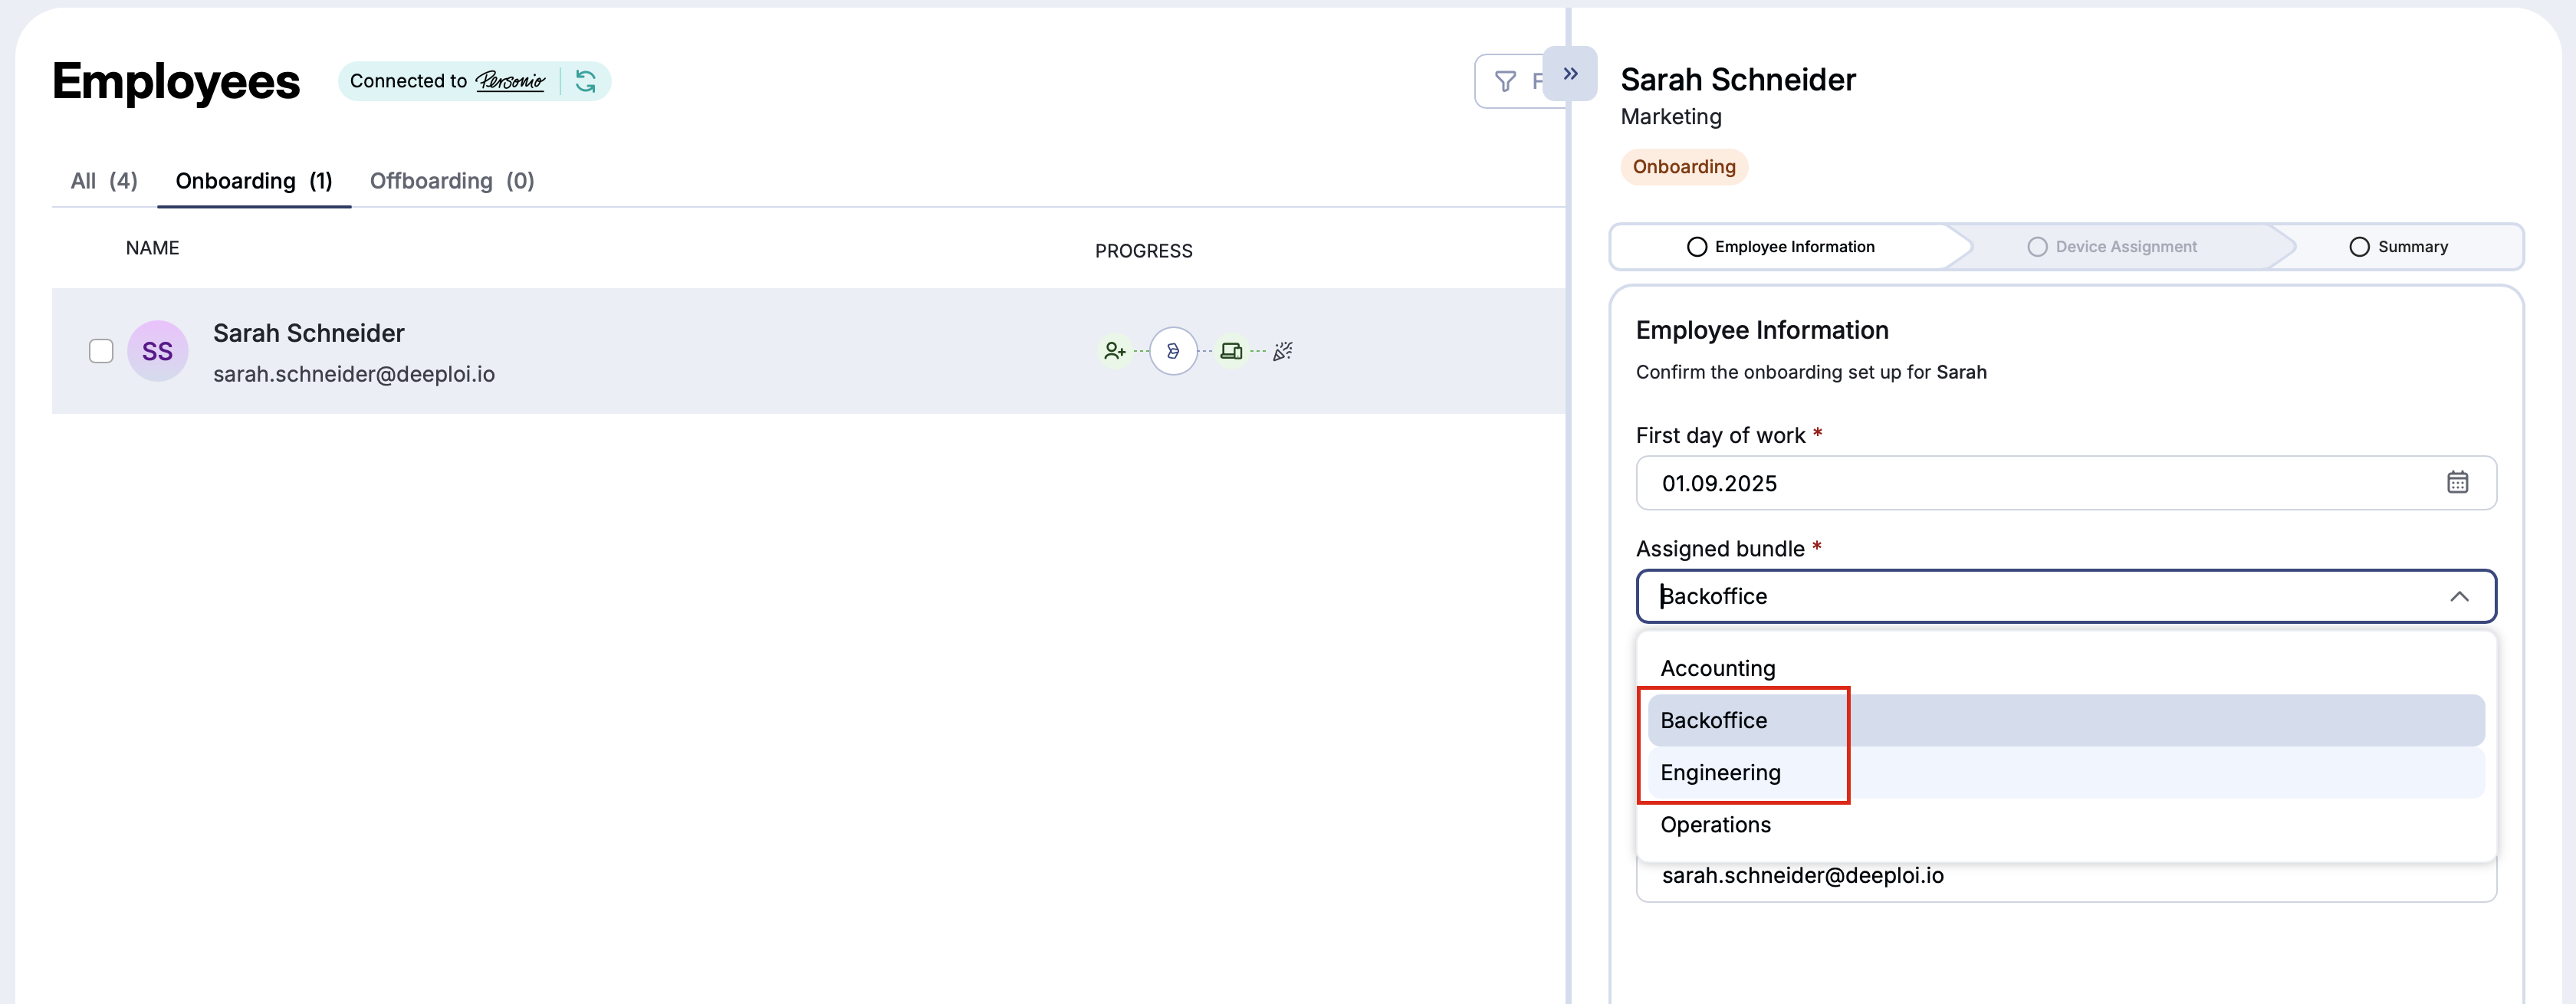Choose Backoffice bundle option
Image resolution: width=2576 pixels, height=1004 pixels.
[2066, 720]
